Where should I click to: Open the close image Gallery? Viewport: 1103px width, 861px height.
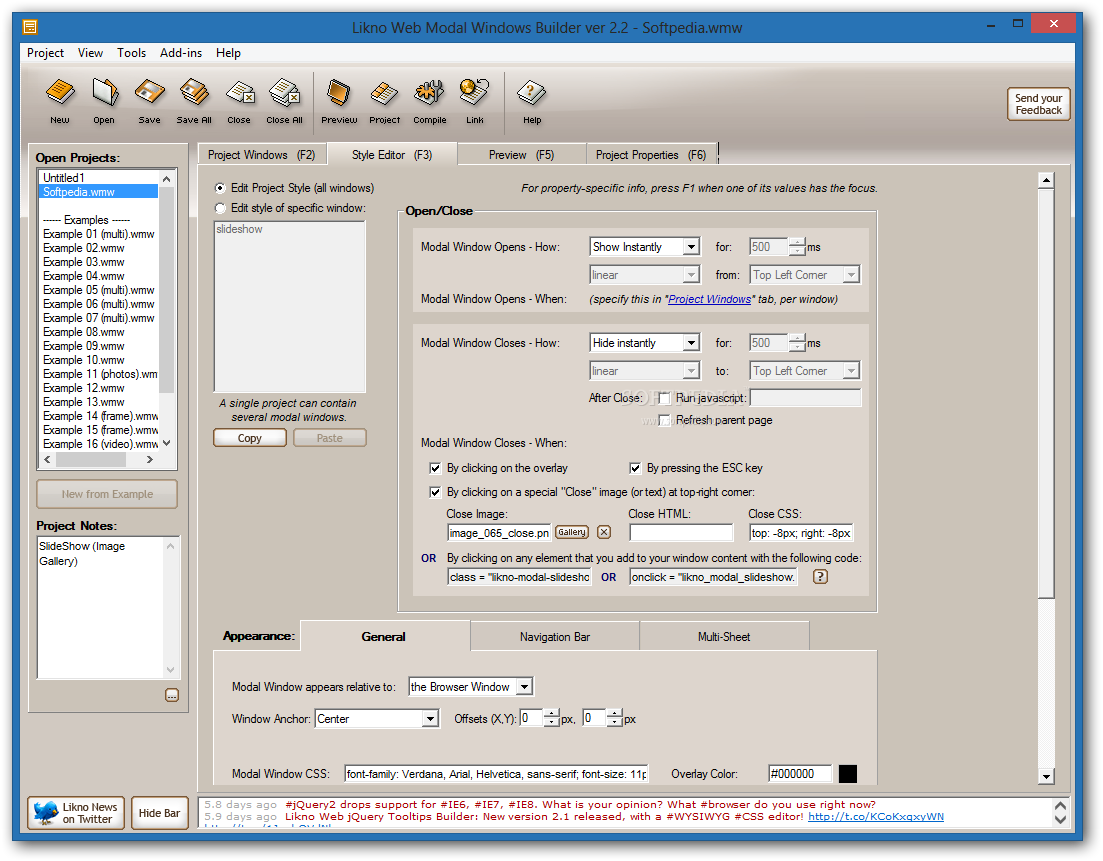pos(572,532)
